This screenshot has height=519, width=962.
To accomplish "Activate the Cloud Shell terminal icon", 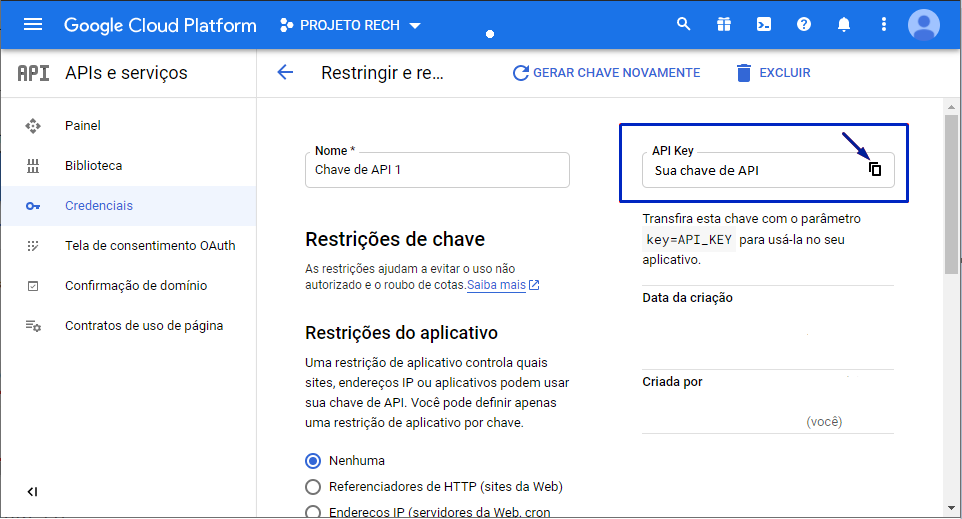I will tap(764, 25).
